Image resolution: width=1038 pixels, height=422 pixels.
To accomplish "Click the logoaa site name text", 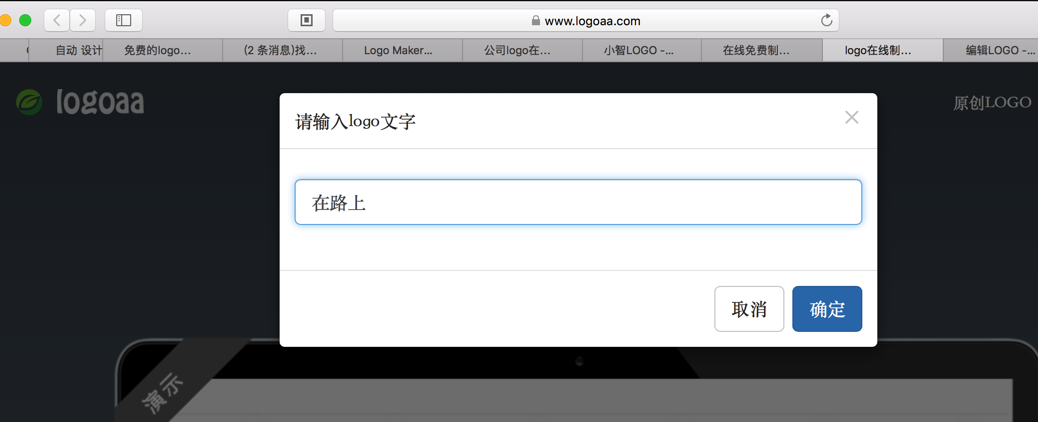I will (x=101, y=103).
